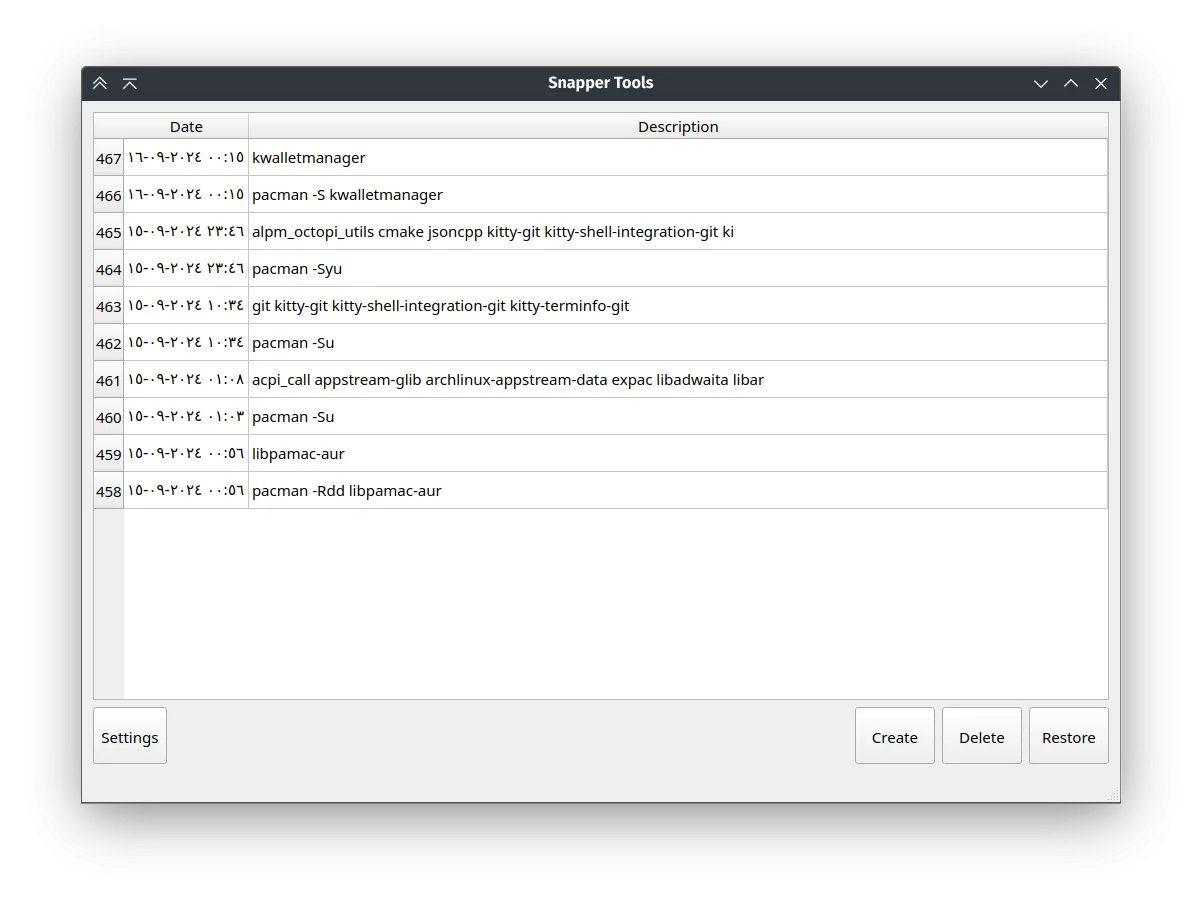Click the Delete button
The width and height of the screenshot is (1204, 901).
point(981,736)
